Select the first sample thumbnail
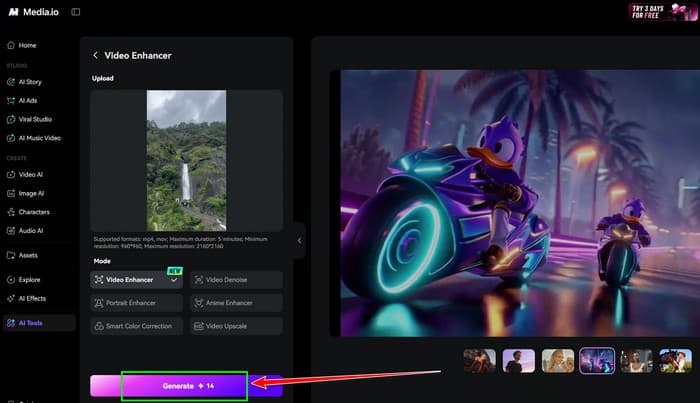 479,361
